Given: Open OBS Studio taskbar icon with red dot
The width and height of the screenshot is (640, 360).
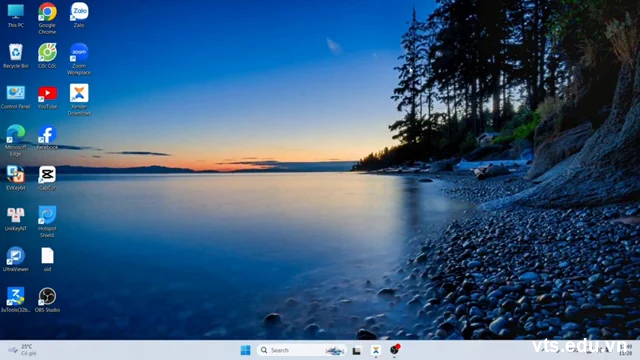Looking at the screenshot, I should [x=395, y=350].
